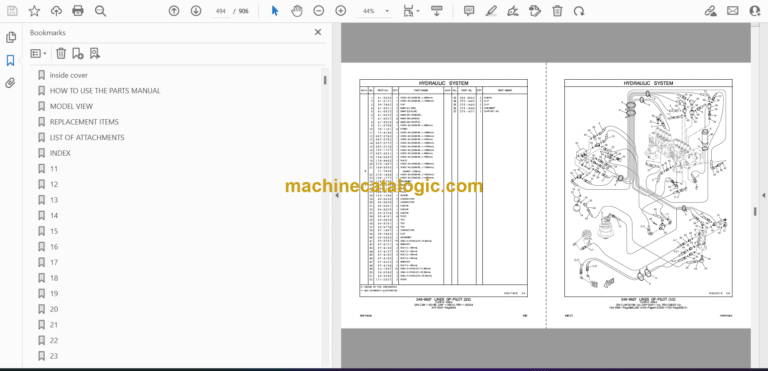Star this file as favorite
The width and height of the screenshot is (768, 371).
(34, 11)
